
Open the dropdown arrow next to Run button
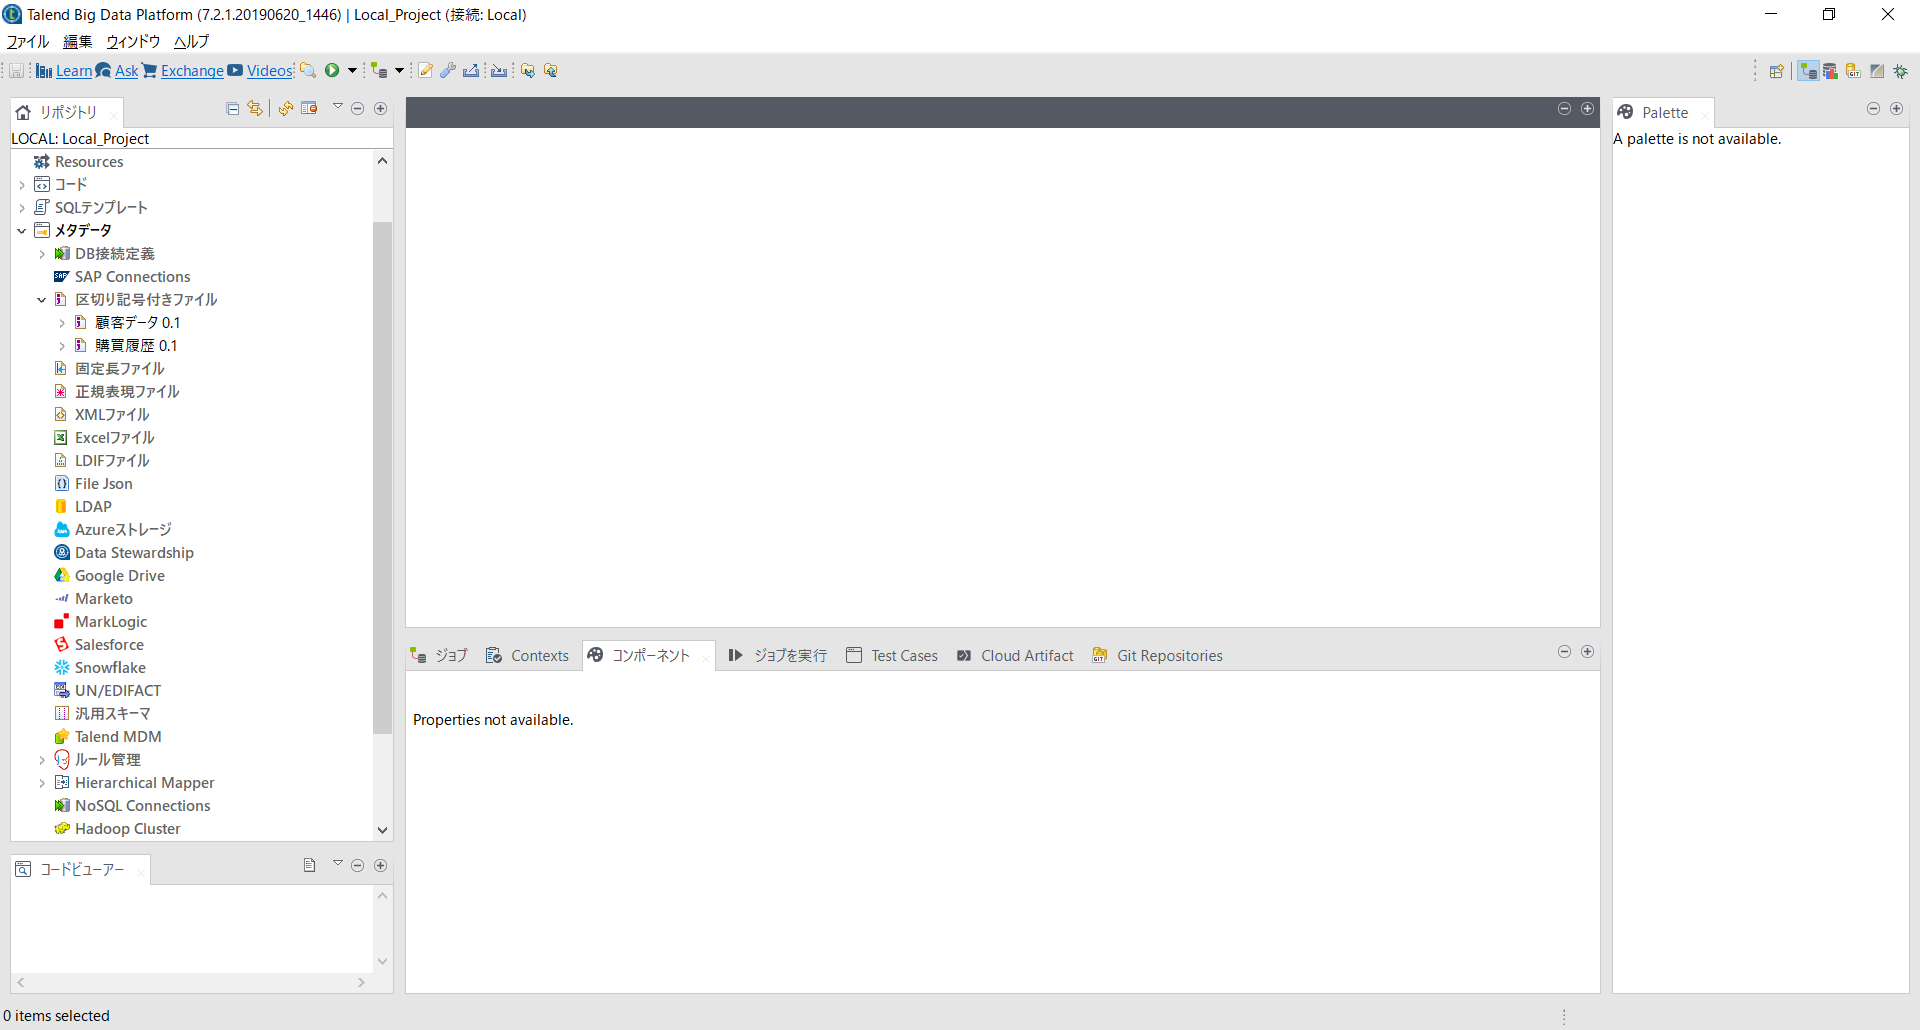pyautogui.click(x=352, y=71)
